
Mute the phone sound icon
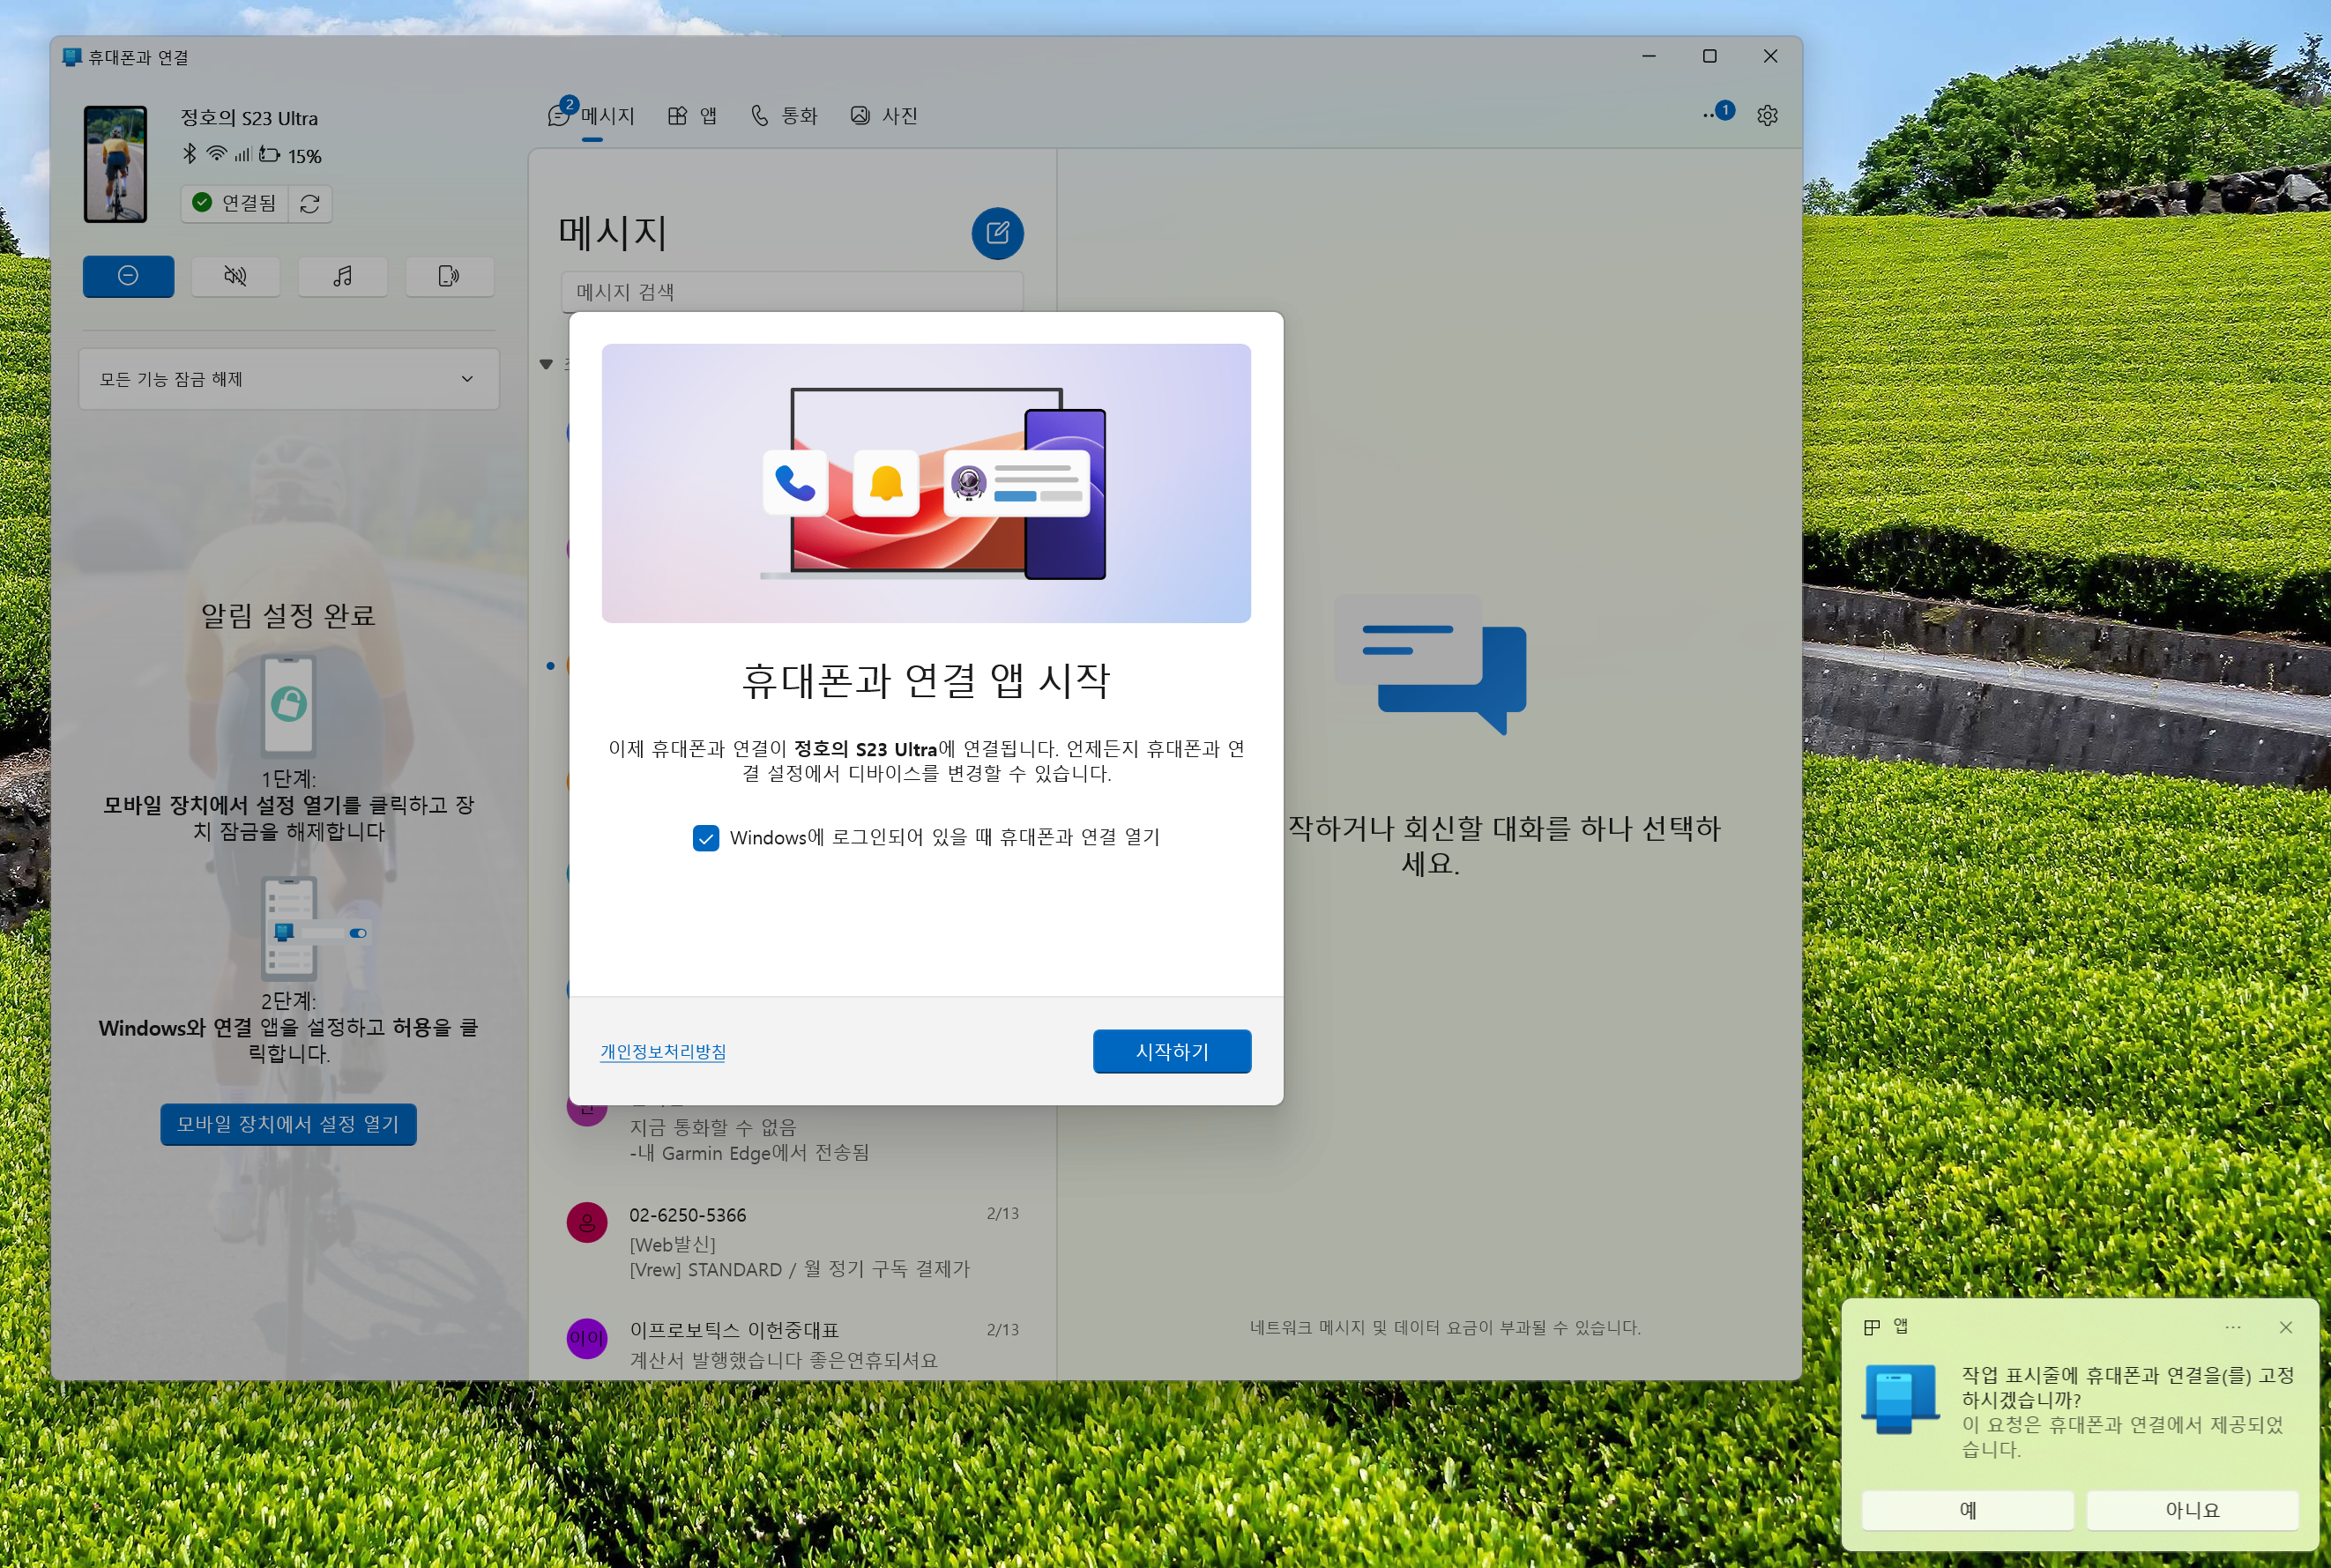click(236, 276)
